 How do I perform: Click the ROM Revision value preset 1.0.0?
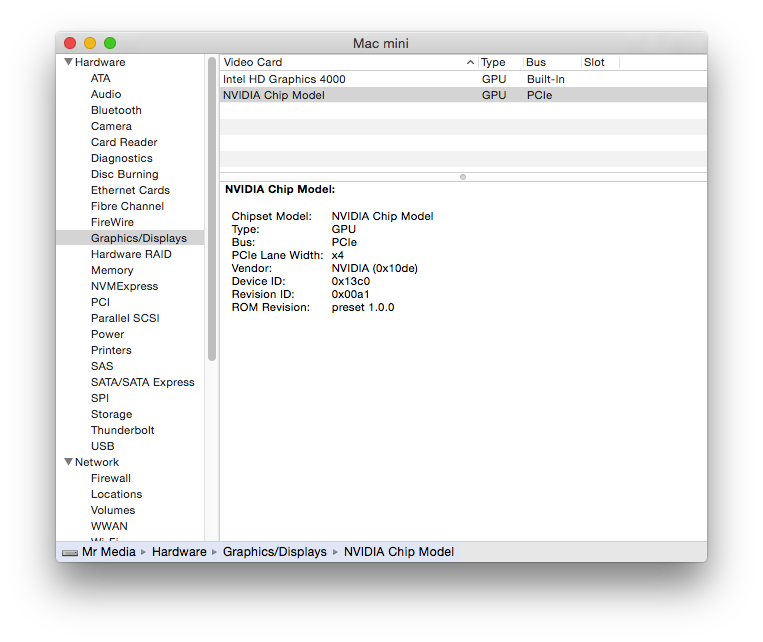(363, 308)
